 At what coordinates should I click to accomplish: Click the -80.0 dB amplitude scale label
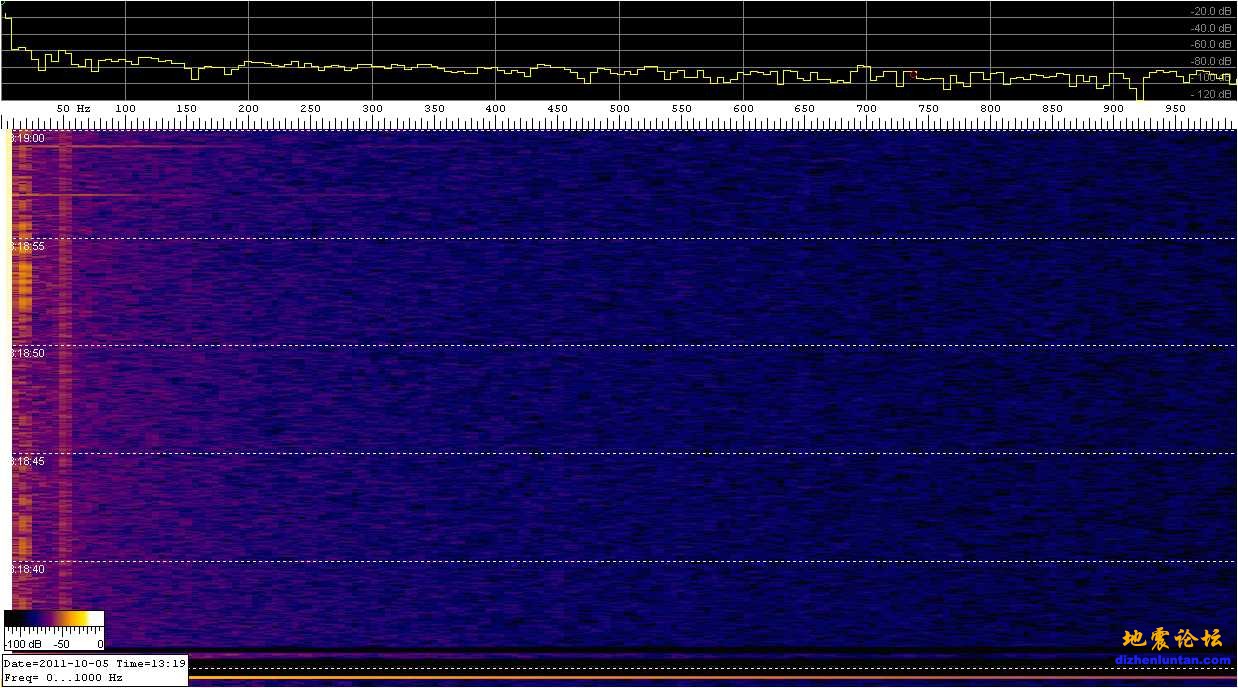[1209, 62]
